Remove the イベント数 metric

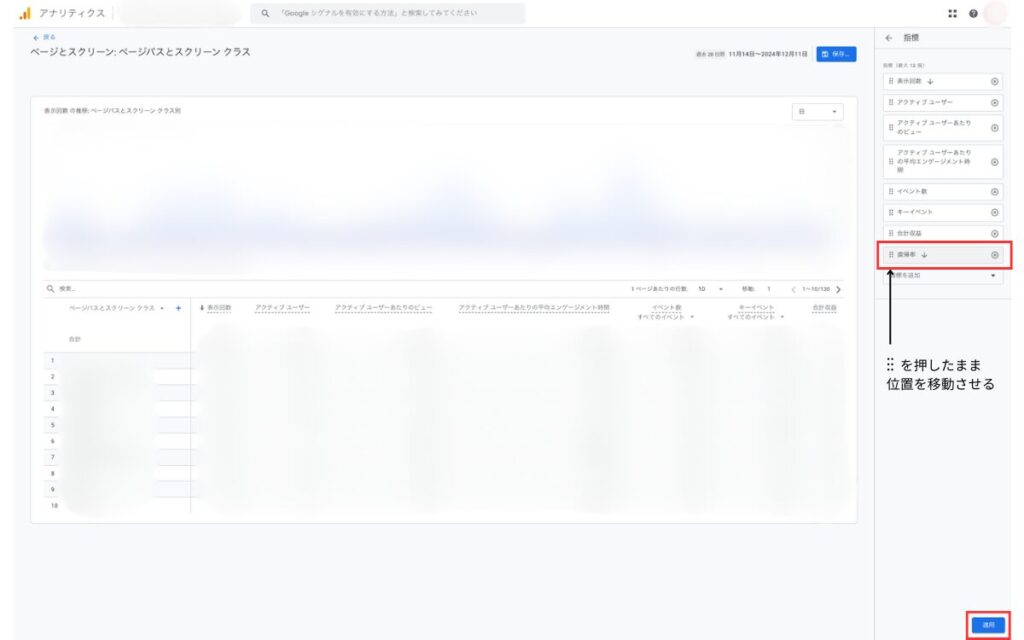coord(994,191)
